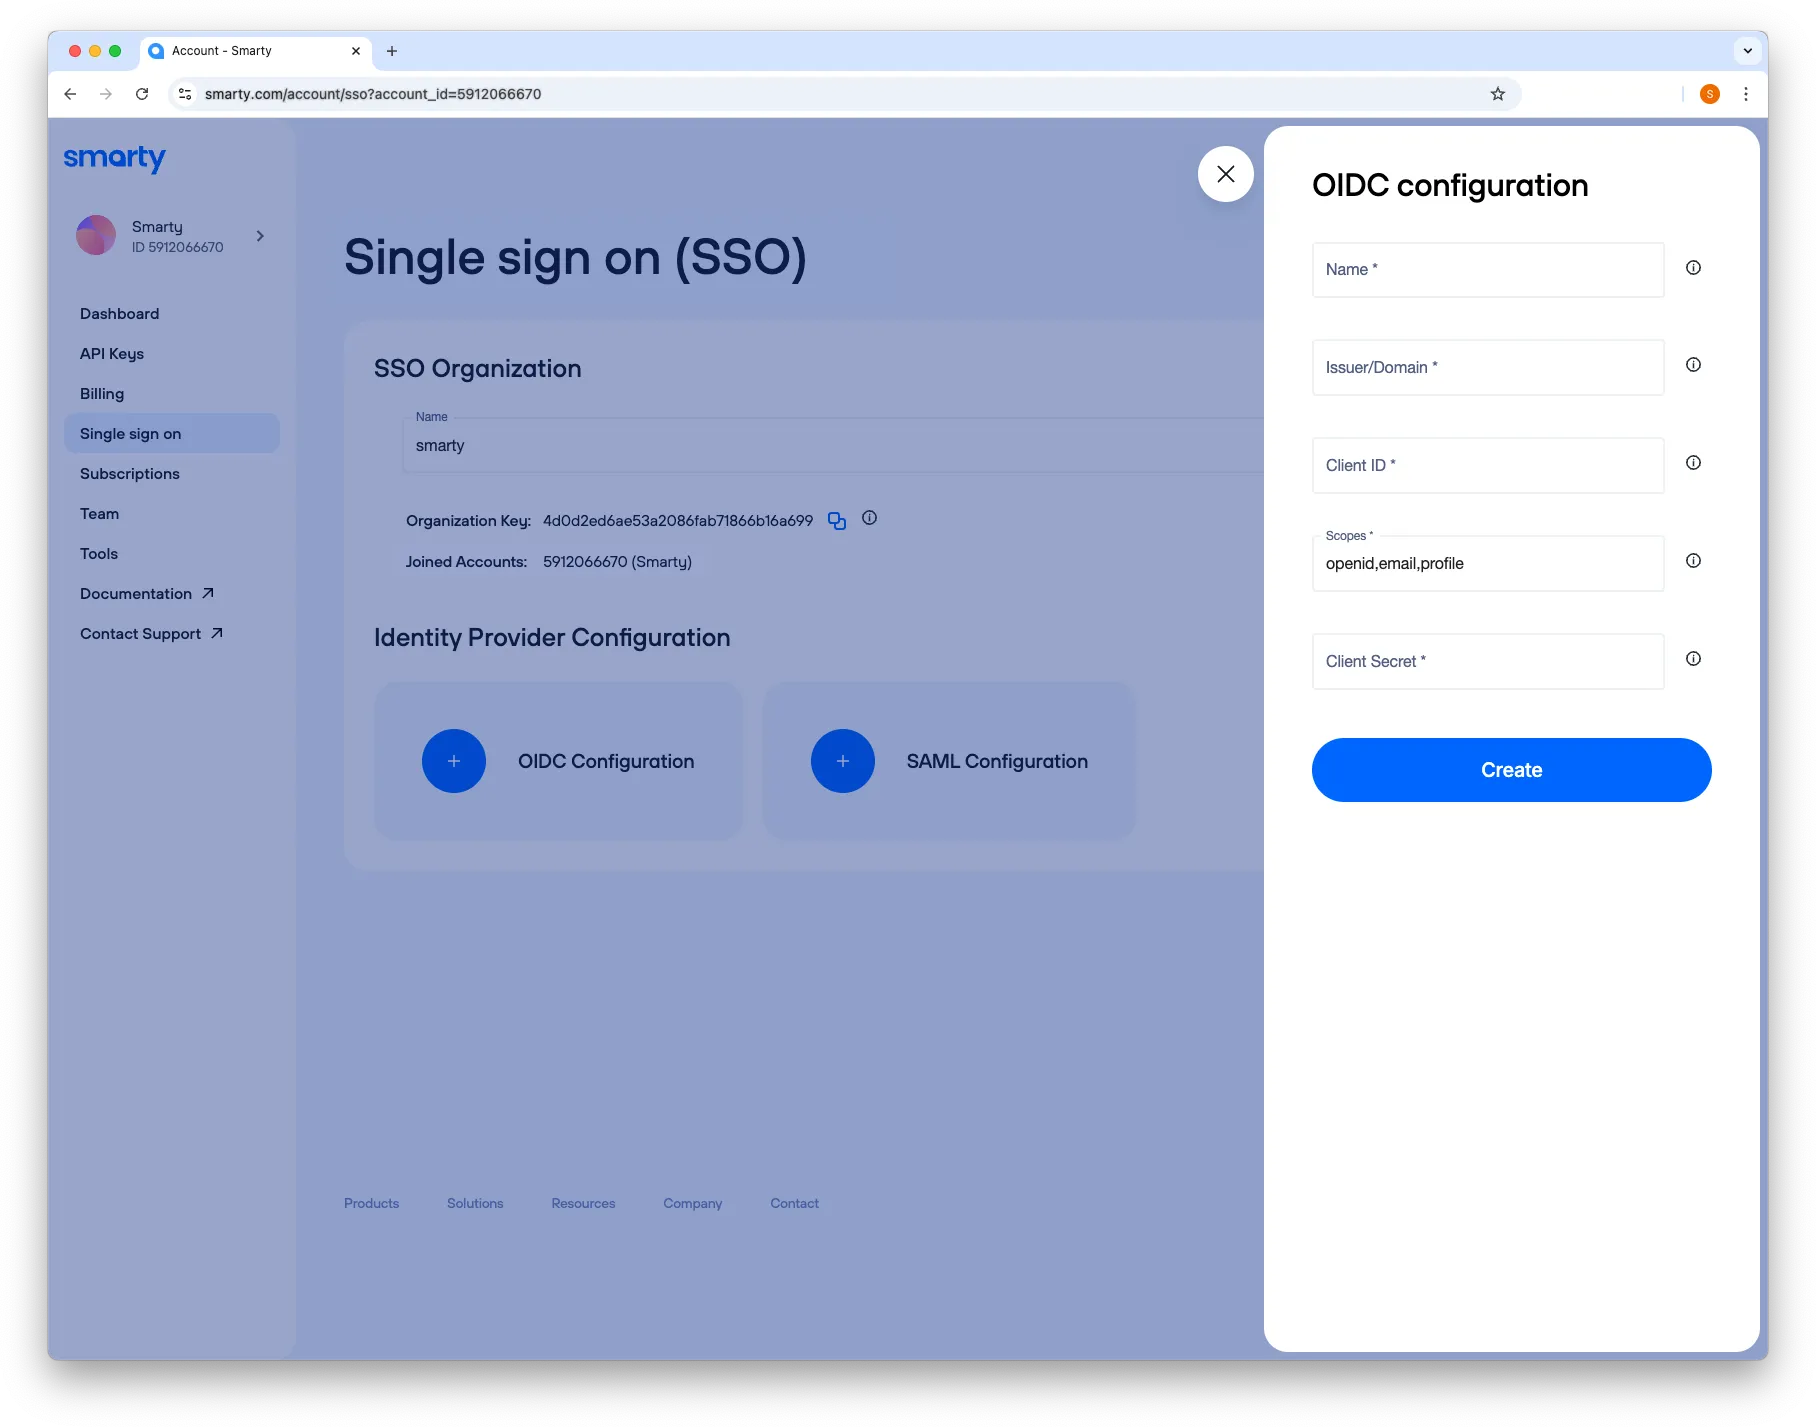Viewport: 1816px width, 1427px height.
Task: Open the Chrome profile avatar
Action: [x=1710, y=94]
